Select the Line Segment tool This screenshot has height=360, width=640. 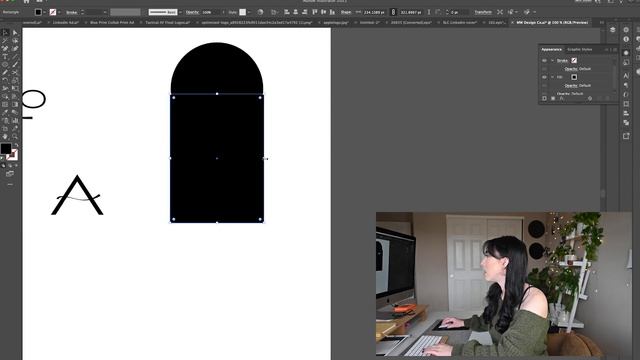click(x=15, y=56)
